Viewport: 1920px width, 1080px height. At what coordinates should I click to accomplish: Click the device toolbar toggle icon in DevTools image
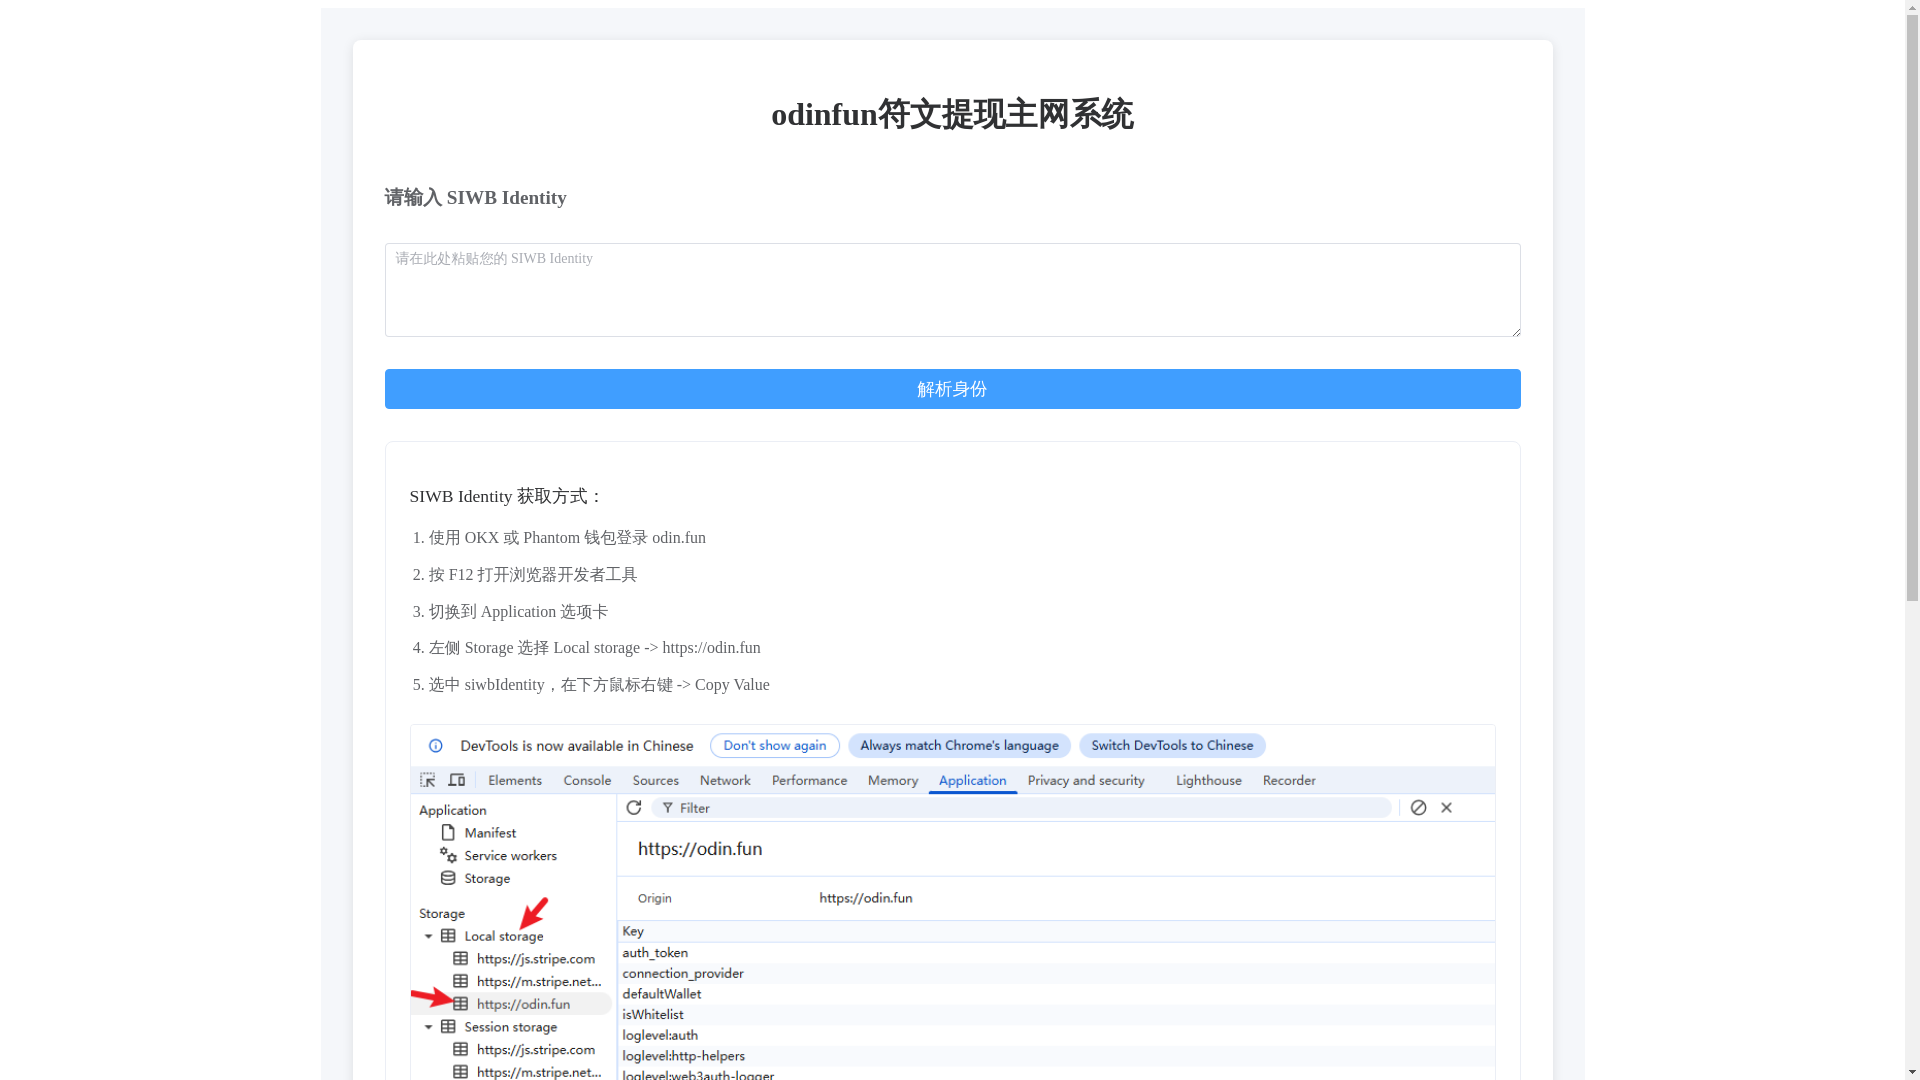[456, 780]
